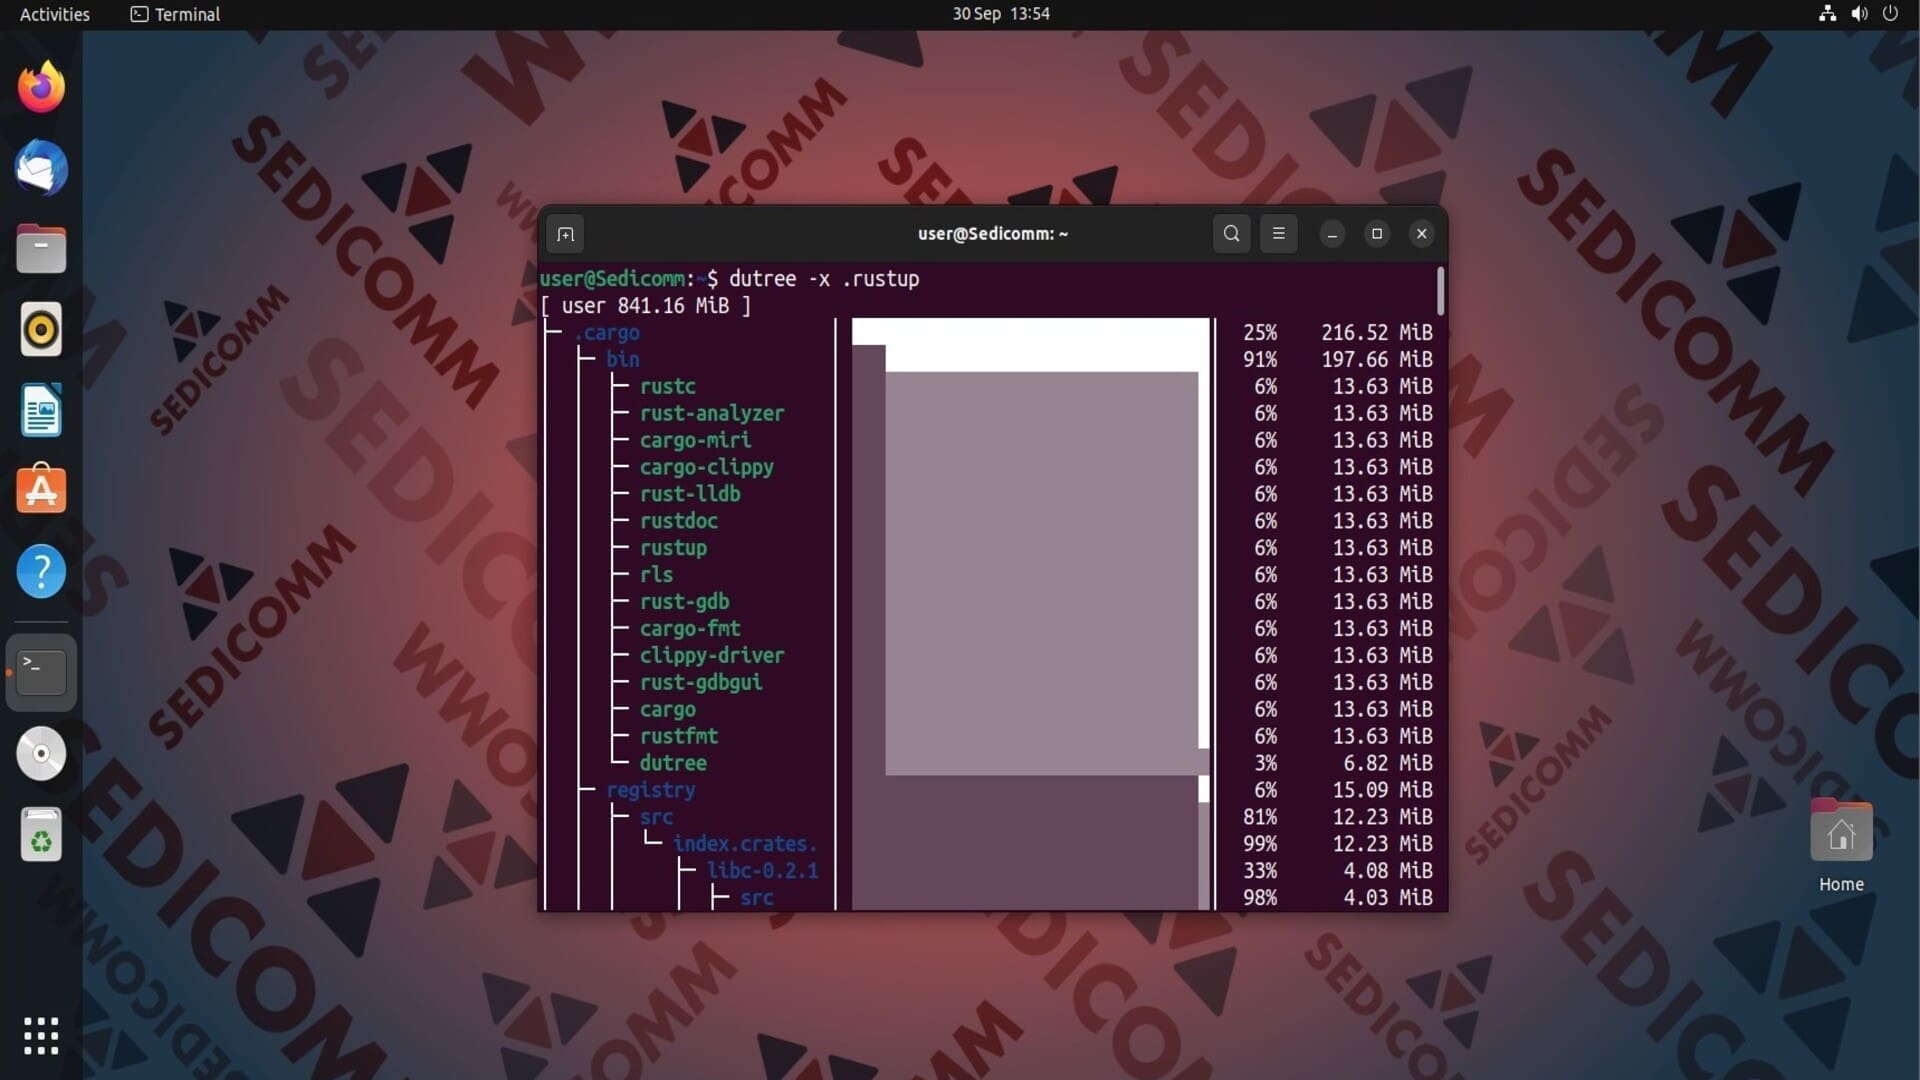The width and height of the screenshot is (1920, 1080).
Task: Click the dutree entry in tree
Action: coord(673,763)
